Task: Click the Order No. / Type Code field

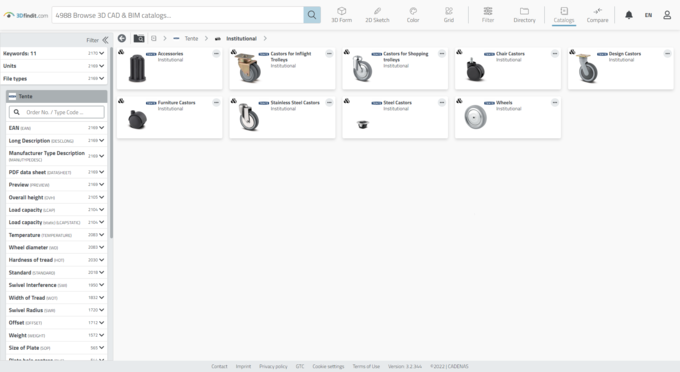Action: click(x=56, y=112)
